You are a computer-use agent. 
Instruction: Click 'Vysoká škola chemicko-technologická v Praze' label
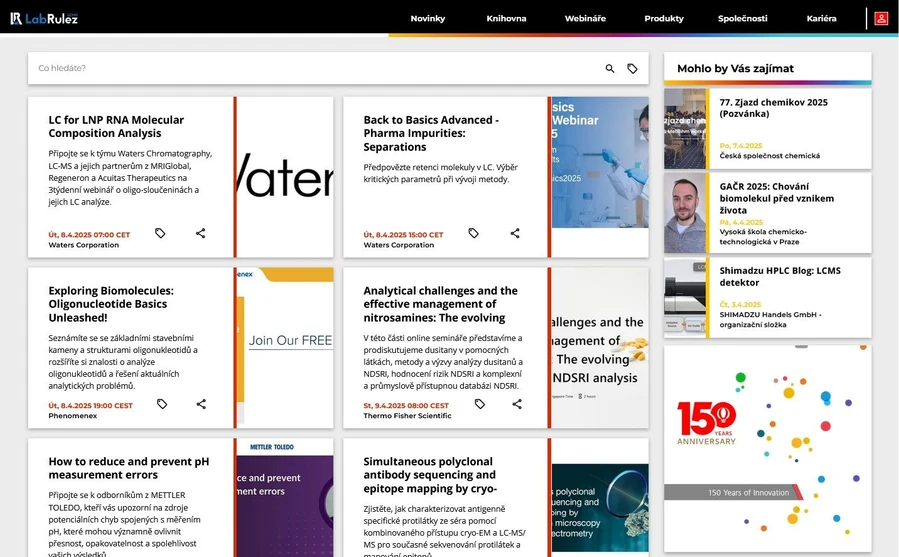[763, 237]
